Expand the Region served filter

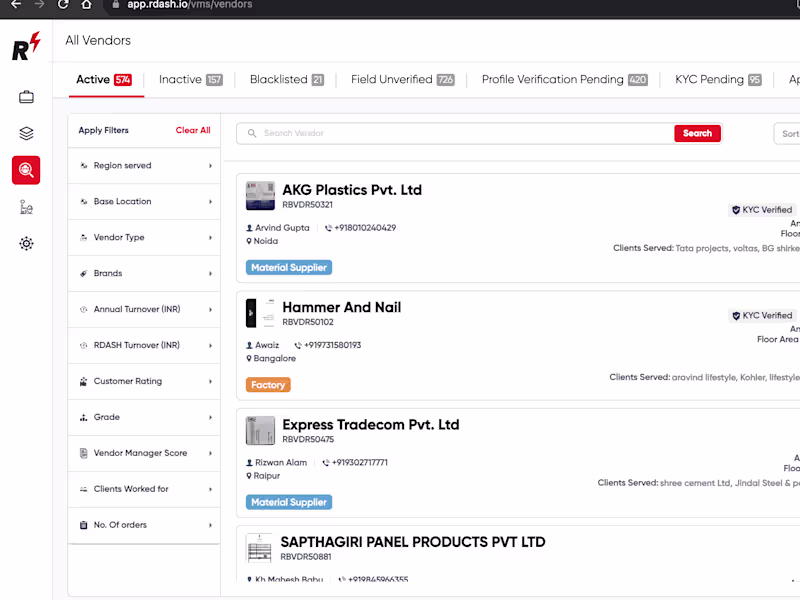coord(144,166)
